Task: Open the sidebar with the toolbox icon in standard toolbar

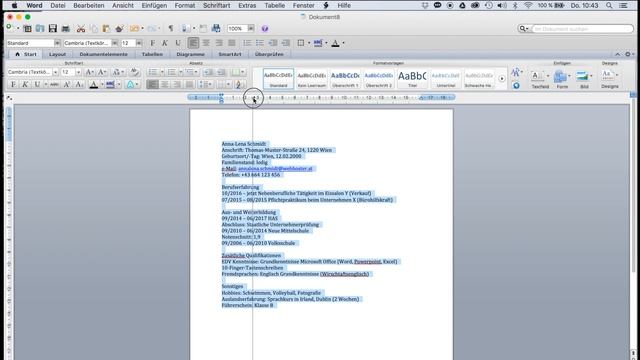Action: point(203,29)
